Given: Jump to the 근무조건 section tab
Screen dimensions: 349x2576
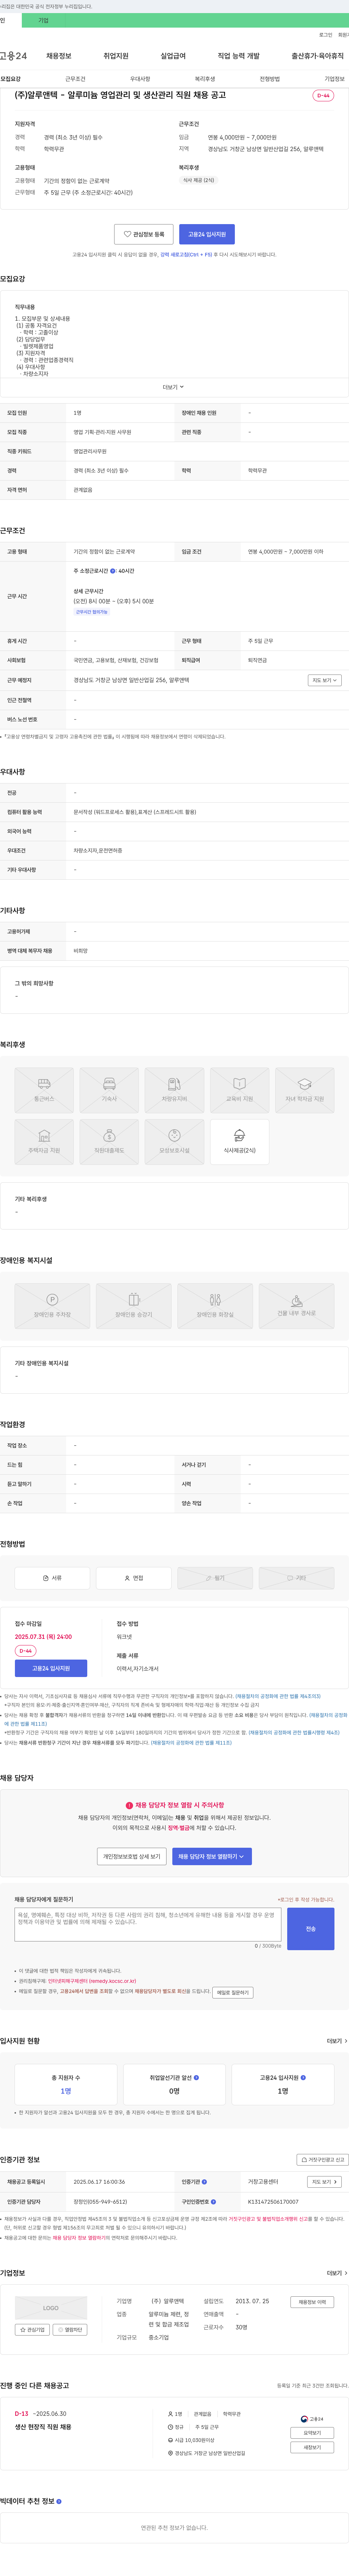Looking at the screenshot, I should coord(75,79).
